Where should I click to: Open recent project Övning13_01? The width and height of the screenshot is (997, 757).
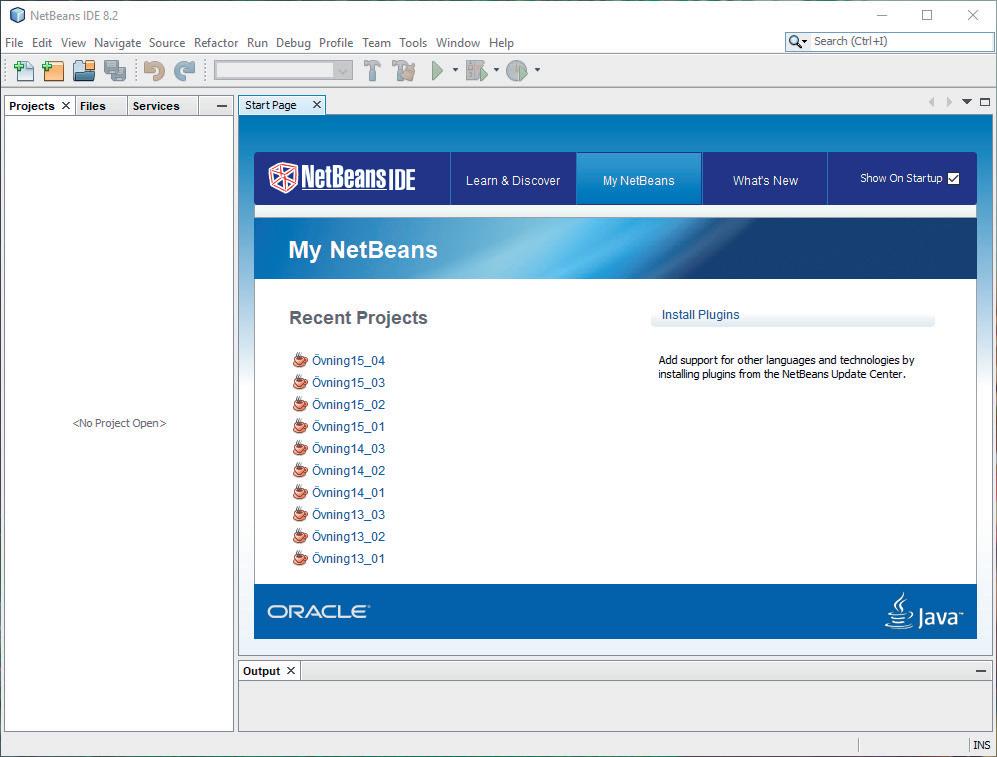[x=348, y=559]
